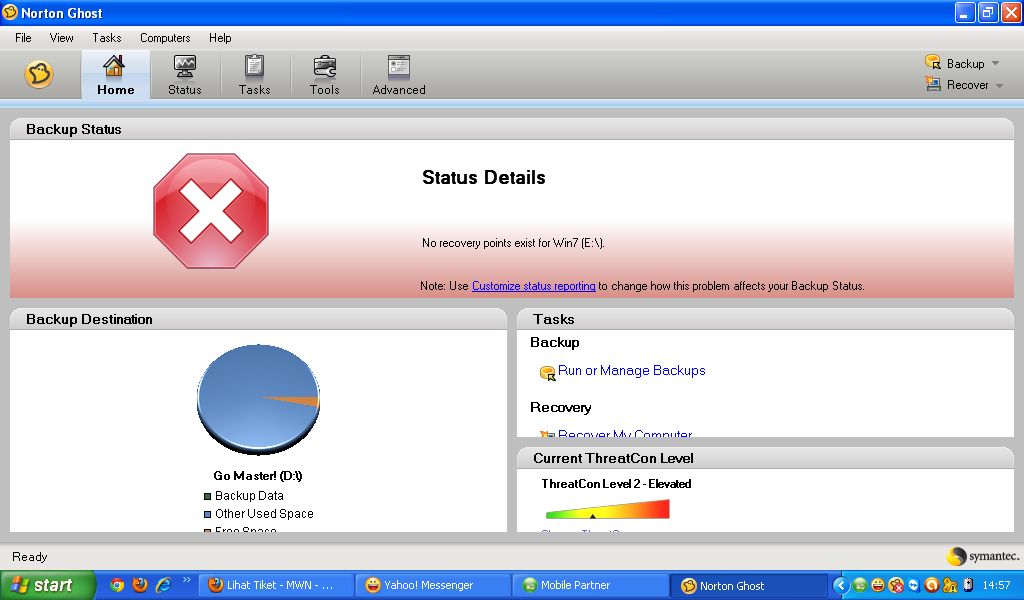
Task: Expand the Backup dropdown arrow
Action: [995, 63]
